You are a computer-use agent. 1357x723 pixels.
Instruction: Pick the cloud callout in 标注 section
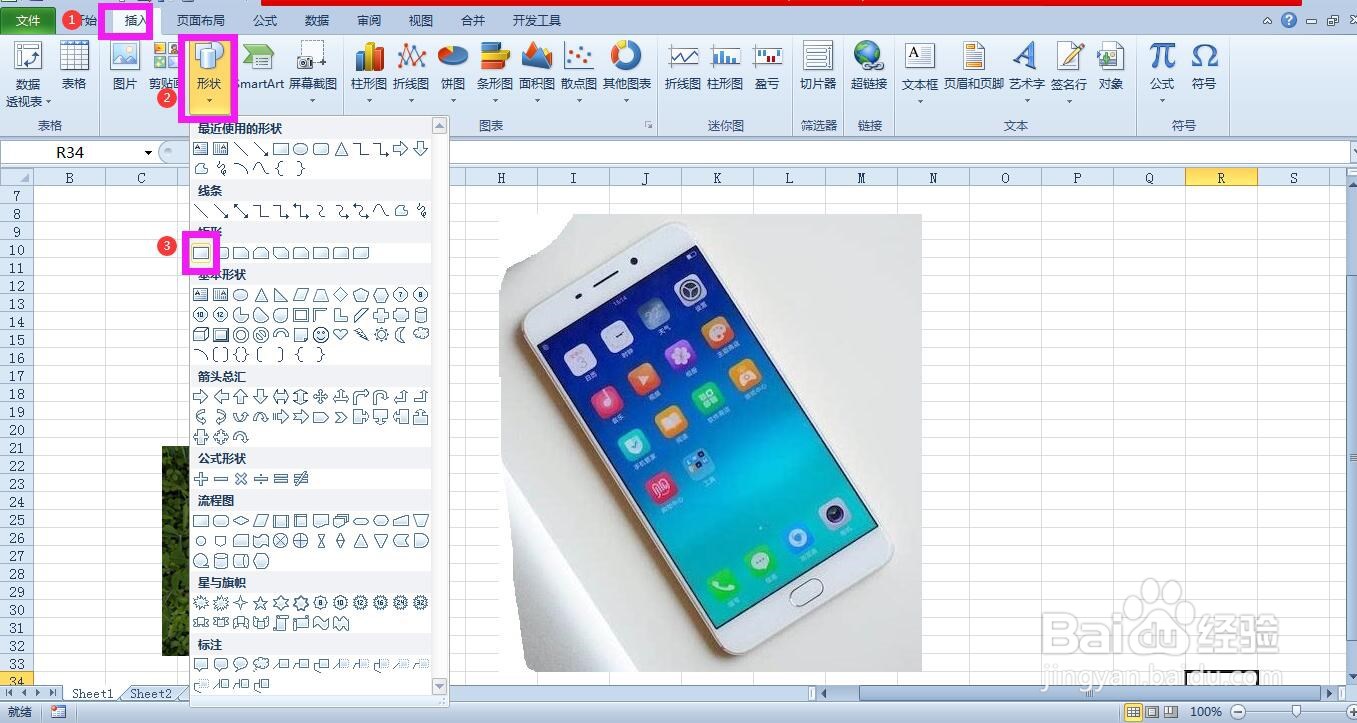pos(261,664)
